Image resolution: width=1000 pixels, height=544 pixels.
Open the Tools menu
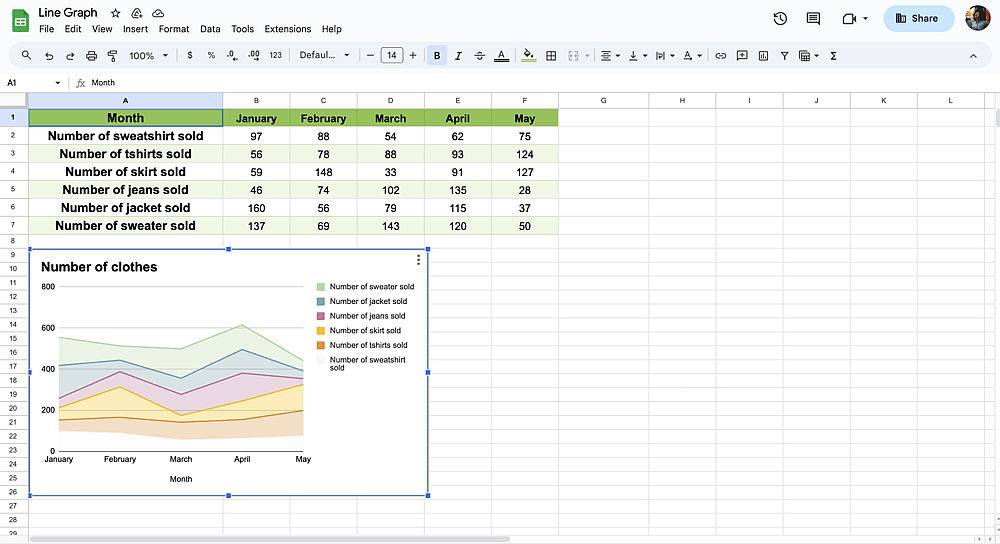pyautogui.click(x=242, y=29)
